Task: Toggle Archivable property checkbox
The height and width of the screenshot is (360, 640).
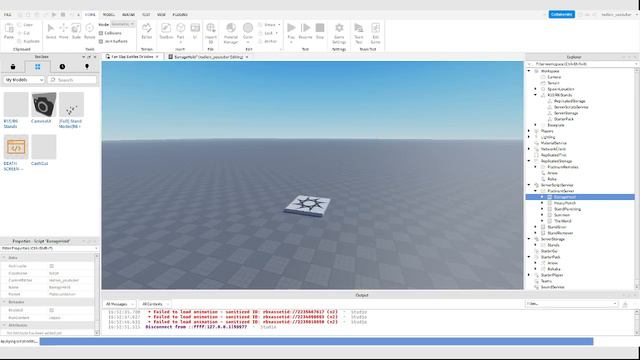Action: 51,266
